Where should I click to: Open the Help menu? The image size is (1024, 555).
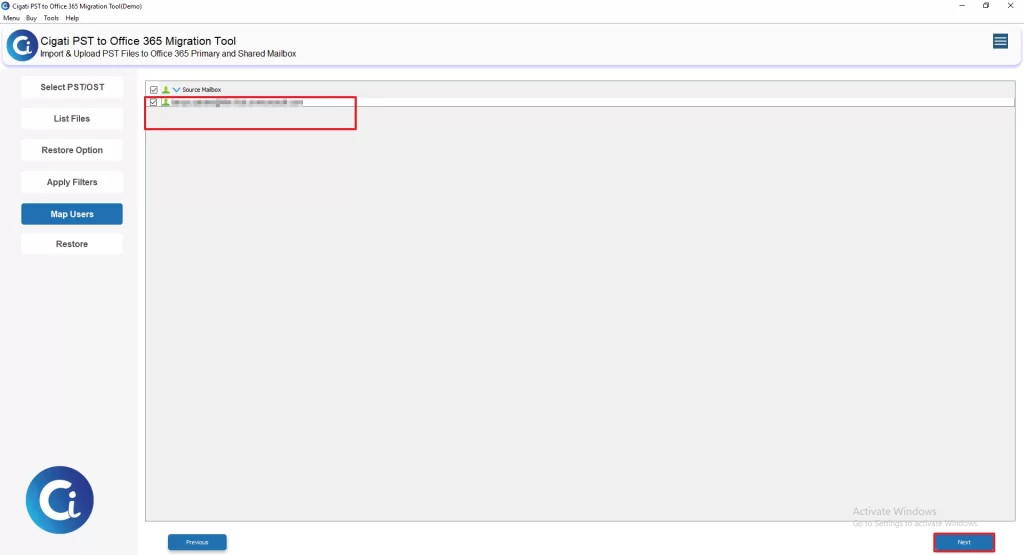[x=72, y=18]
